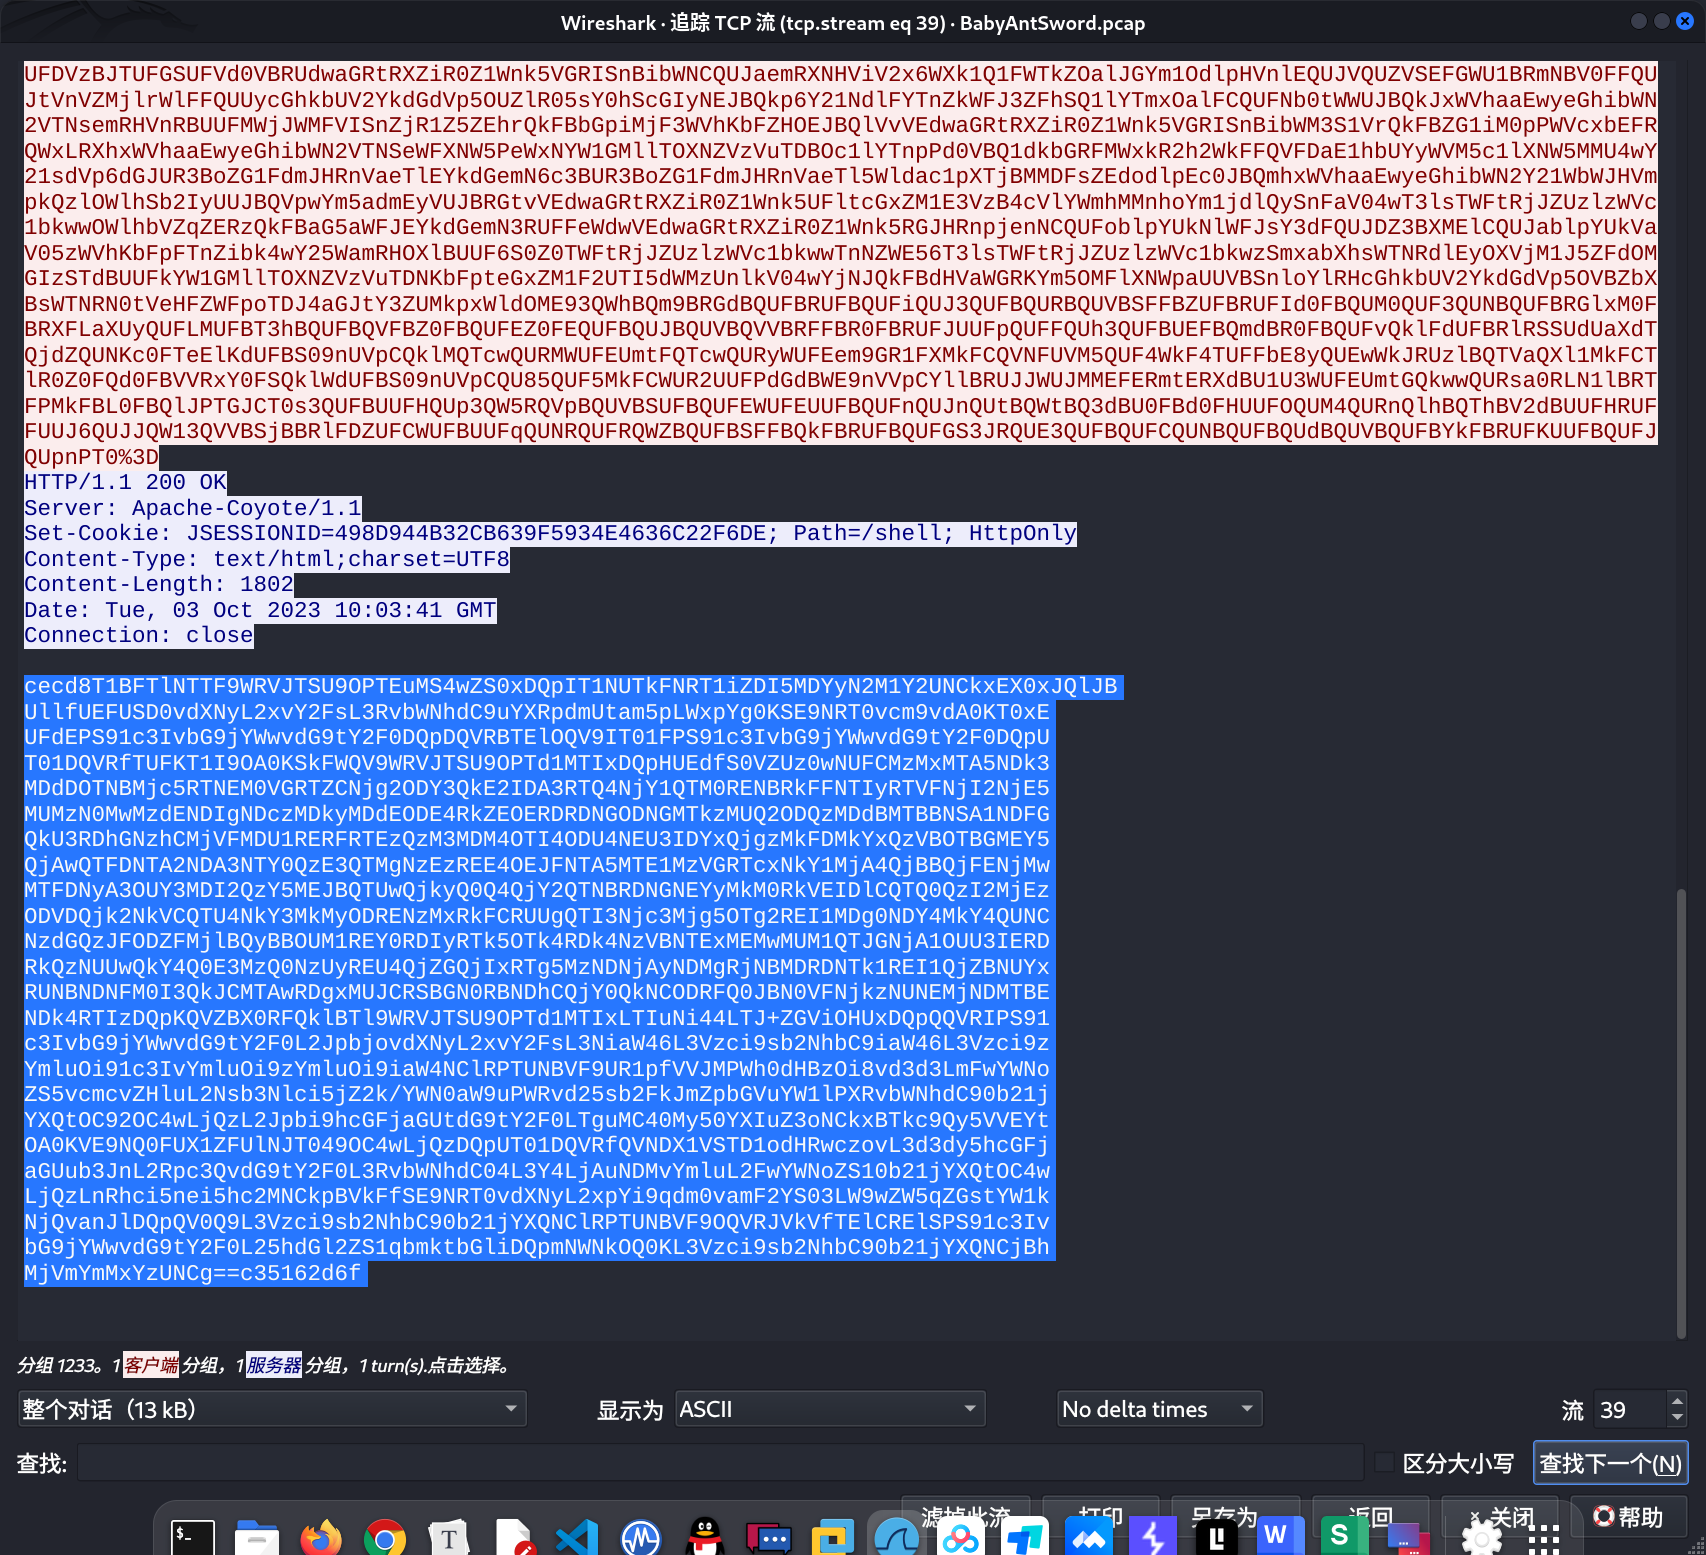The image size is (1706, 1555).
Task: Launch Google Chrome from the dock
Action: coord(385,1537)
